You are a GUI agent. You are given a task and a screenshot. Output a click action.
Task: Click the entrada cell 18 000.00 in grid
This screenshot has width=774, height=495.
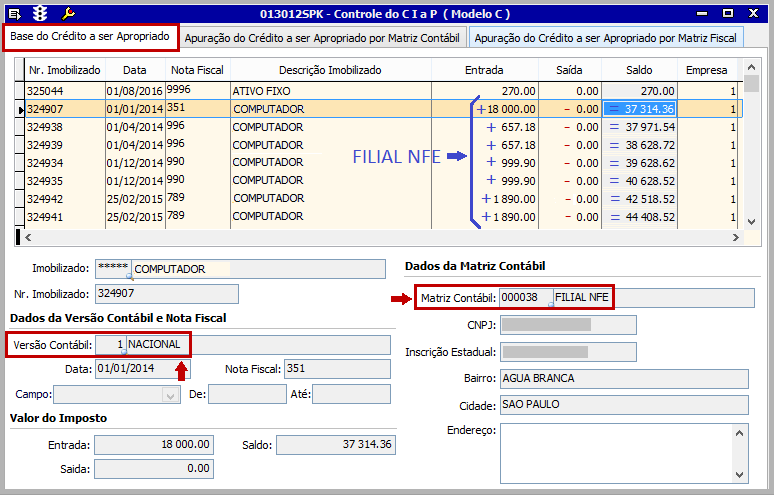(x=484, y=109)
